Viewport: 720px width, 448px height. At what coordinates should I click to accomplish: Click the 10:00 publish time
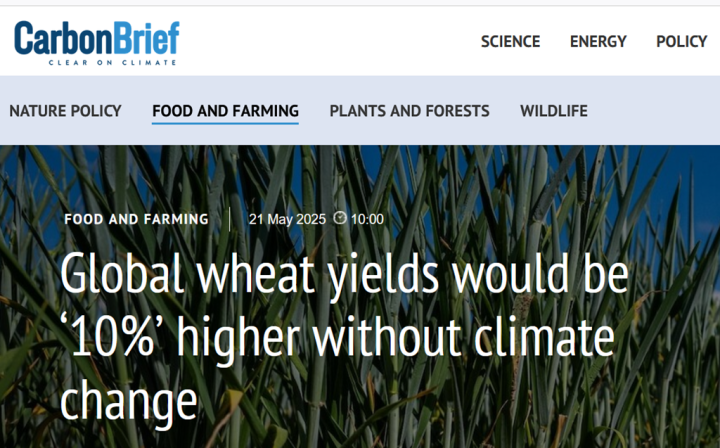tap(367, 219)
